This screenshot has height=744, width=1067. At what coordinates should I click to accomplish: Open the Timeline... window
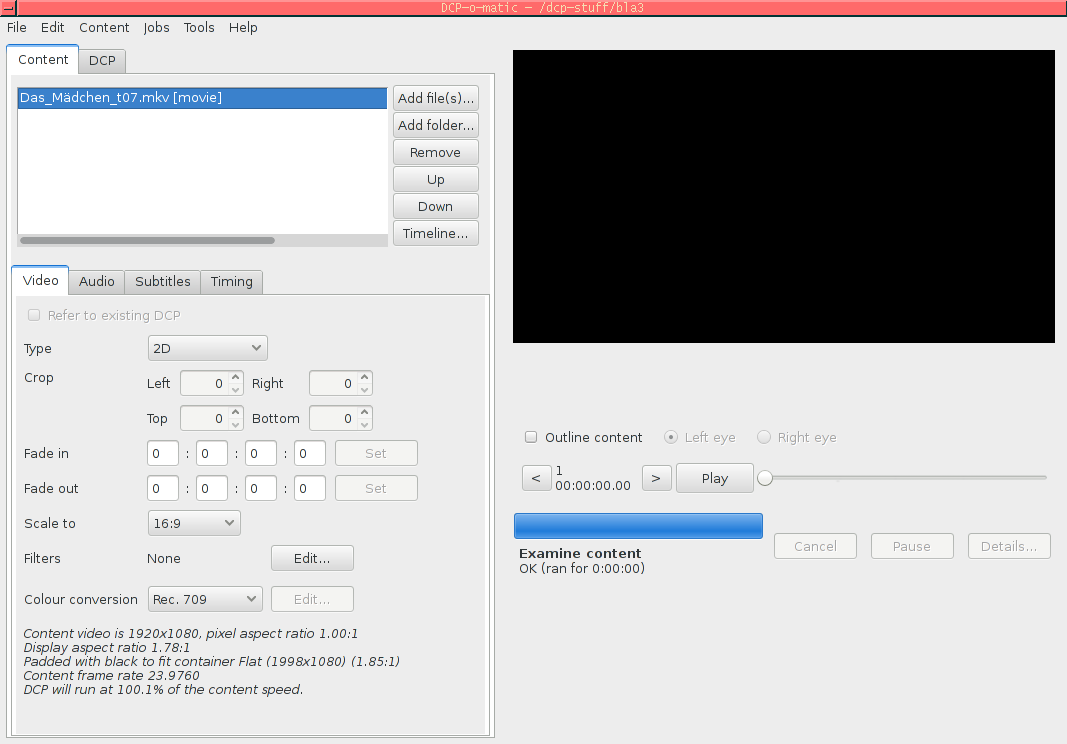(x=436, y=233)
